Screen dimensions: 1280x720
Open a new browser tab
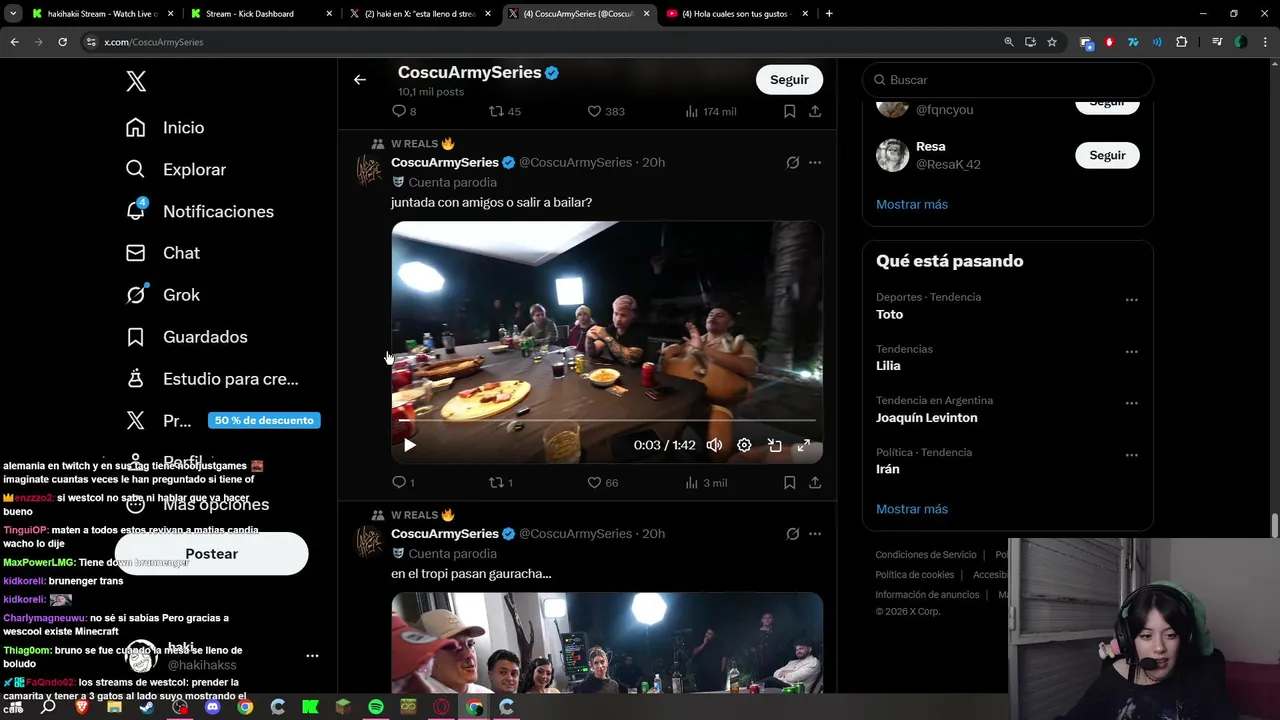pos(829,14)
